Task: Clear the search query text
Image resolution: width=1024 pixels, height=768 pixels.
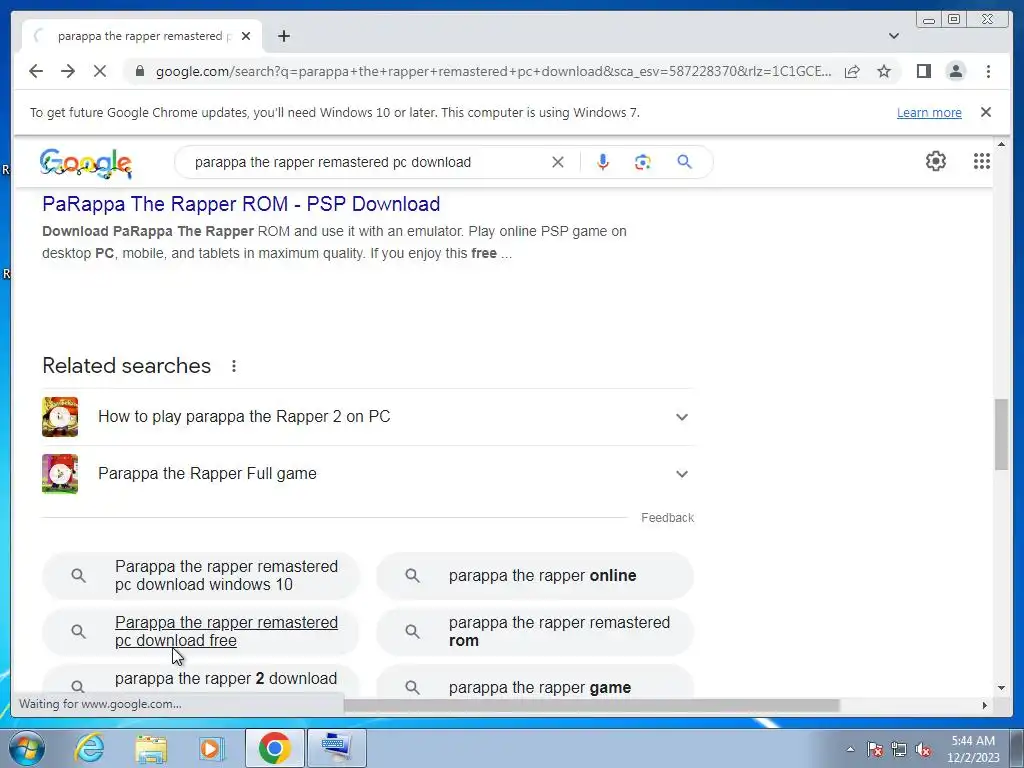Action: pos(557,162)
